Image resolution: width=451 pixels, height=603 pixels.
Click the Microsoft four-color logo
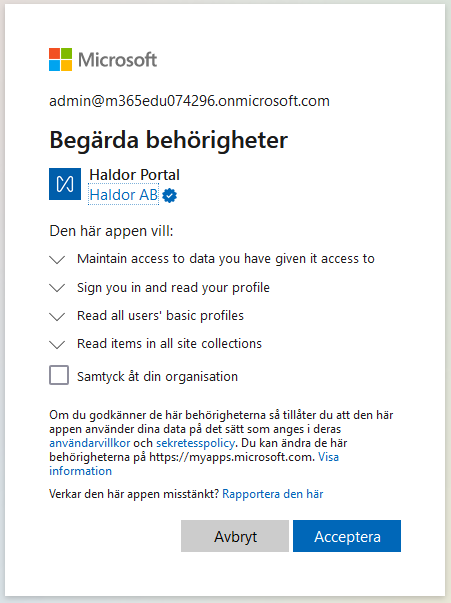pos(60,60)
